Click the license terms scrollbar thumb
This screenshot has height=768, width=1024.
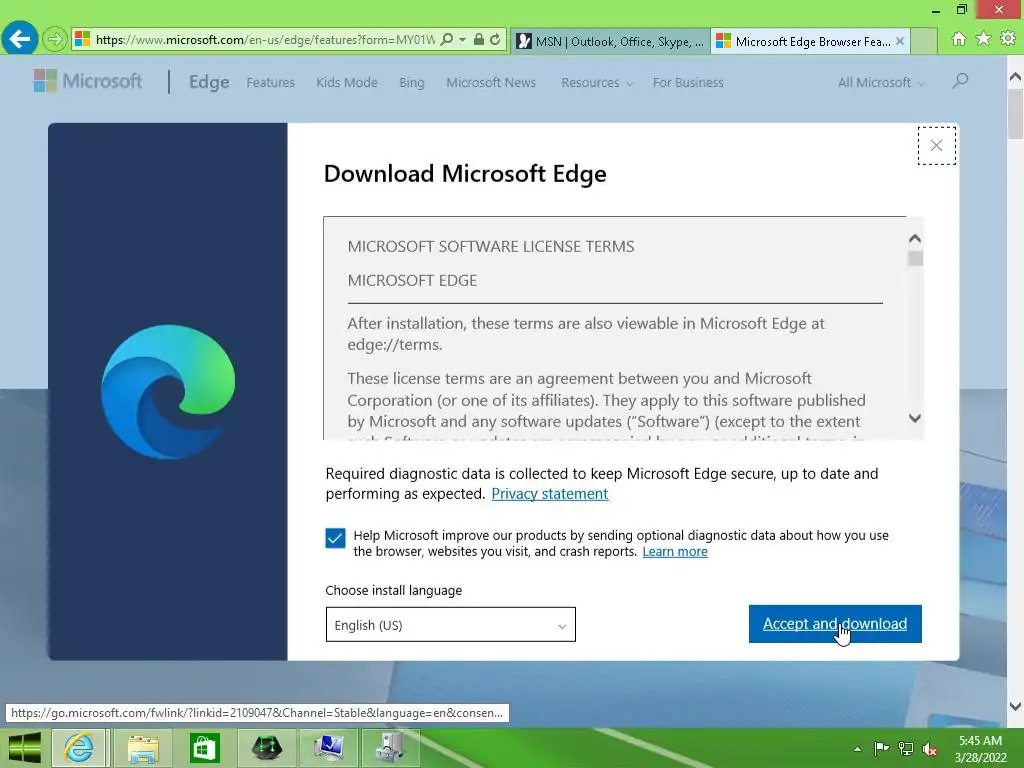point(915,259)
